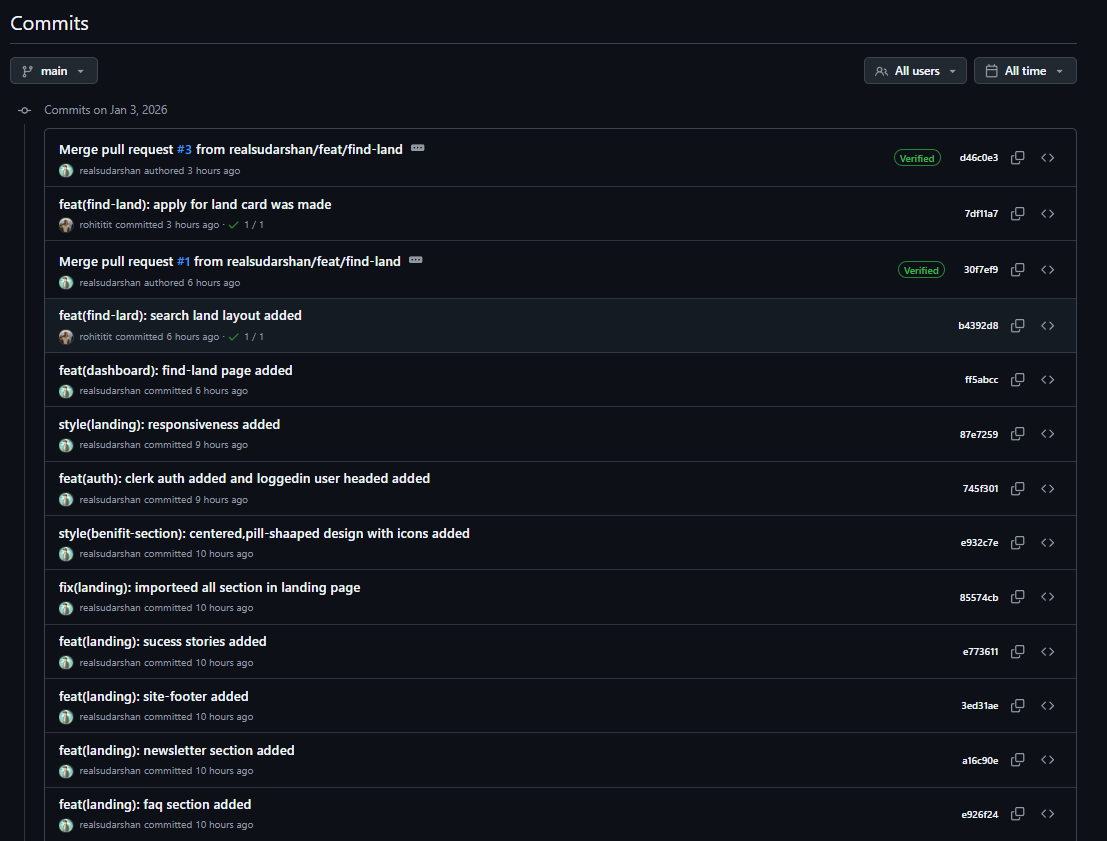Browse repository at commit 7df11a7
1107x841 pixels.
[1047, 213]
